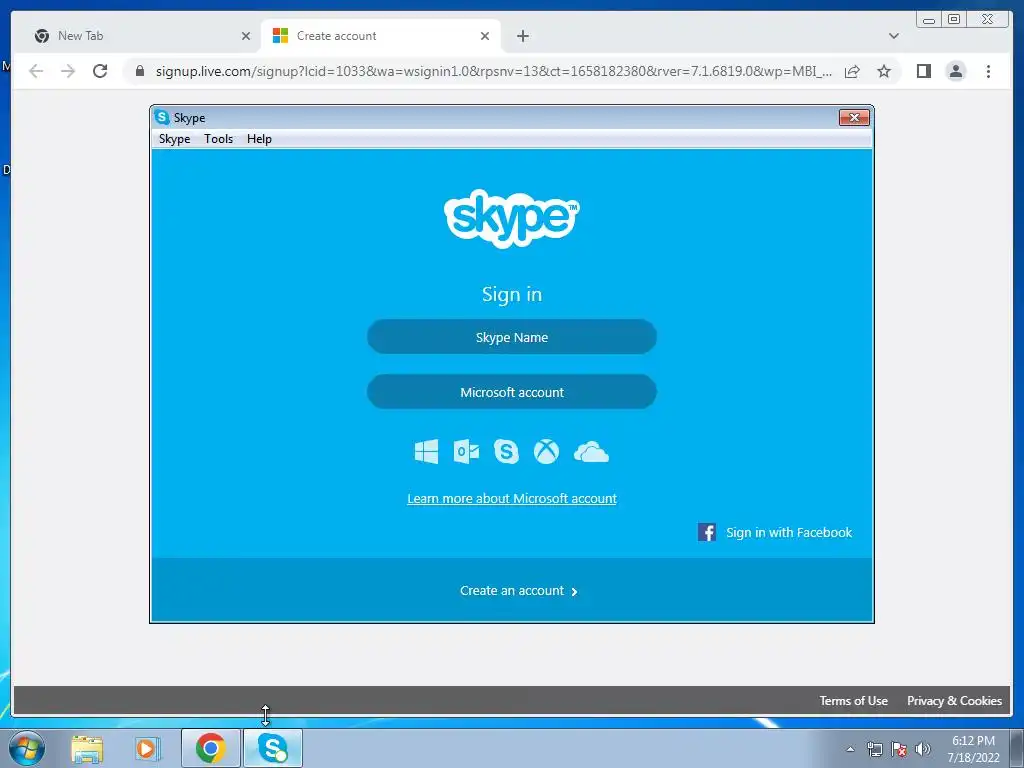Click the taskbar clock showing 6:12 PM

coord(973,749)
